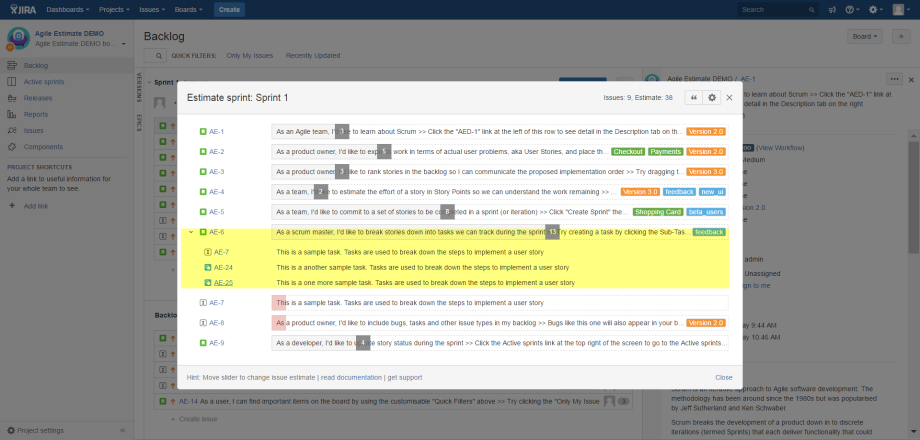Viewport: 920px width, 440px height.
Task: Select Active sprints in the sidebar
Action: click(44, 81)
